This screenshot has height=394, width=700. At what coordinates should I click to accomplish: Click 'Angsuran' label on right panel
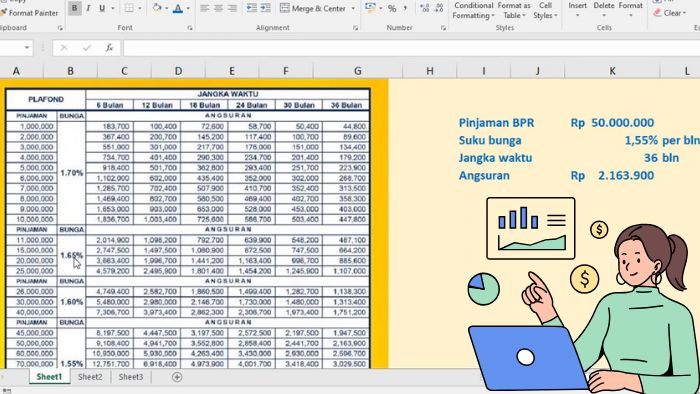(484, 176)
